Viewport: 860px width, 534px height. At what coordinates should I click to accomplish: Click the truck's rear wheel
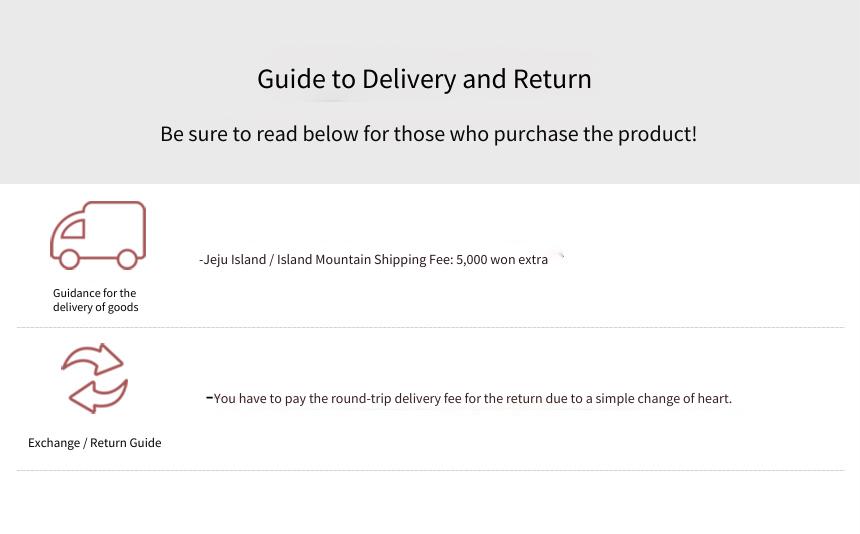[x=127, y=259]
